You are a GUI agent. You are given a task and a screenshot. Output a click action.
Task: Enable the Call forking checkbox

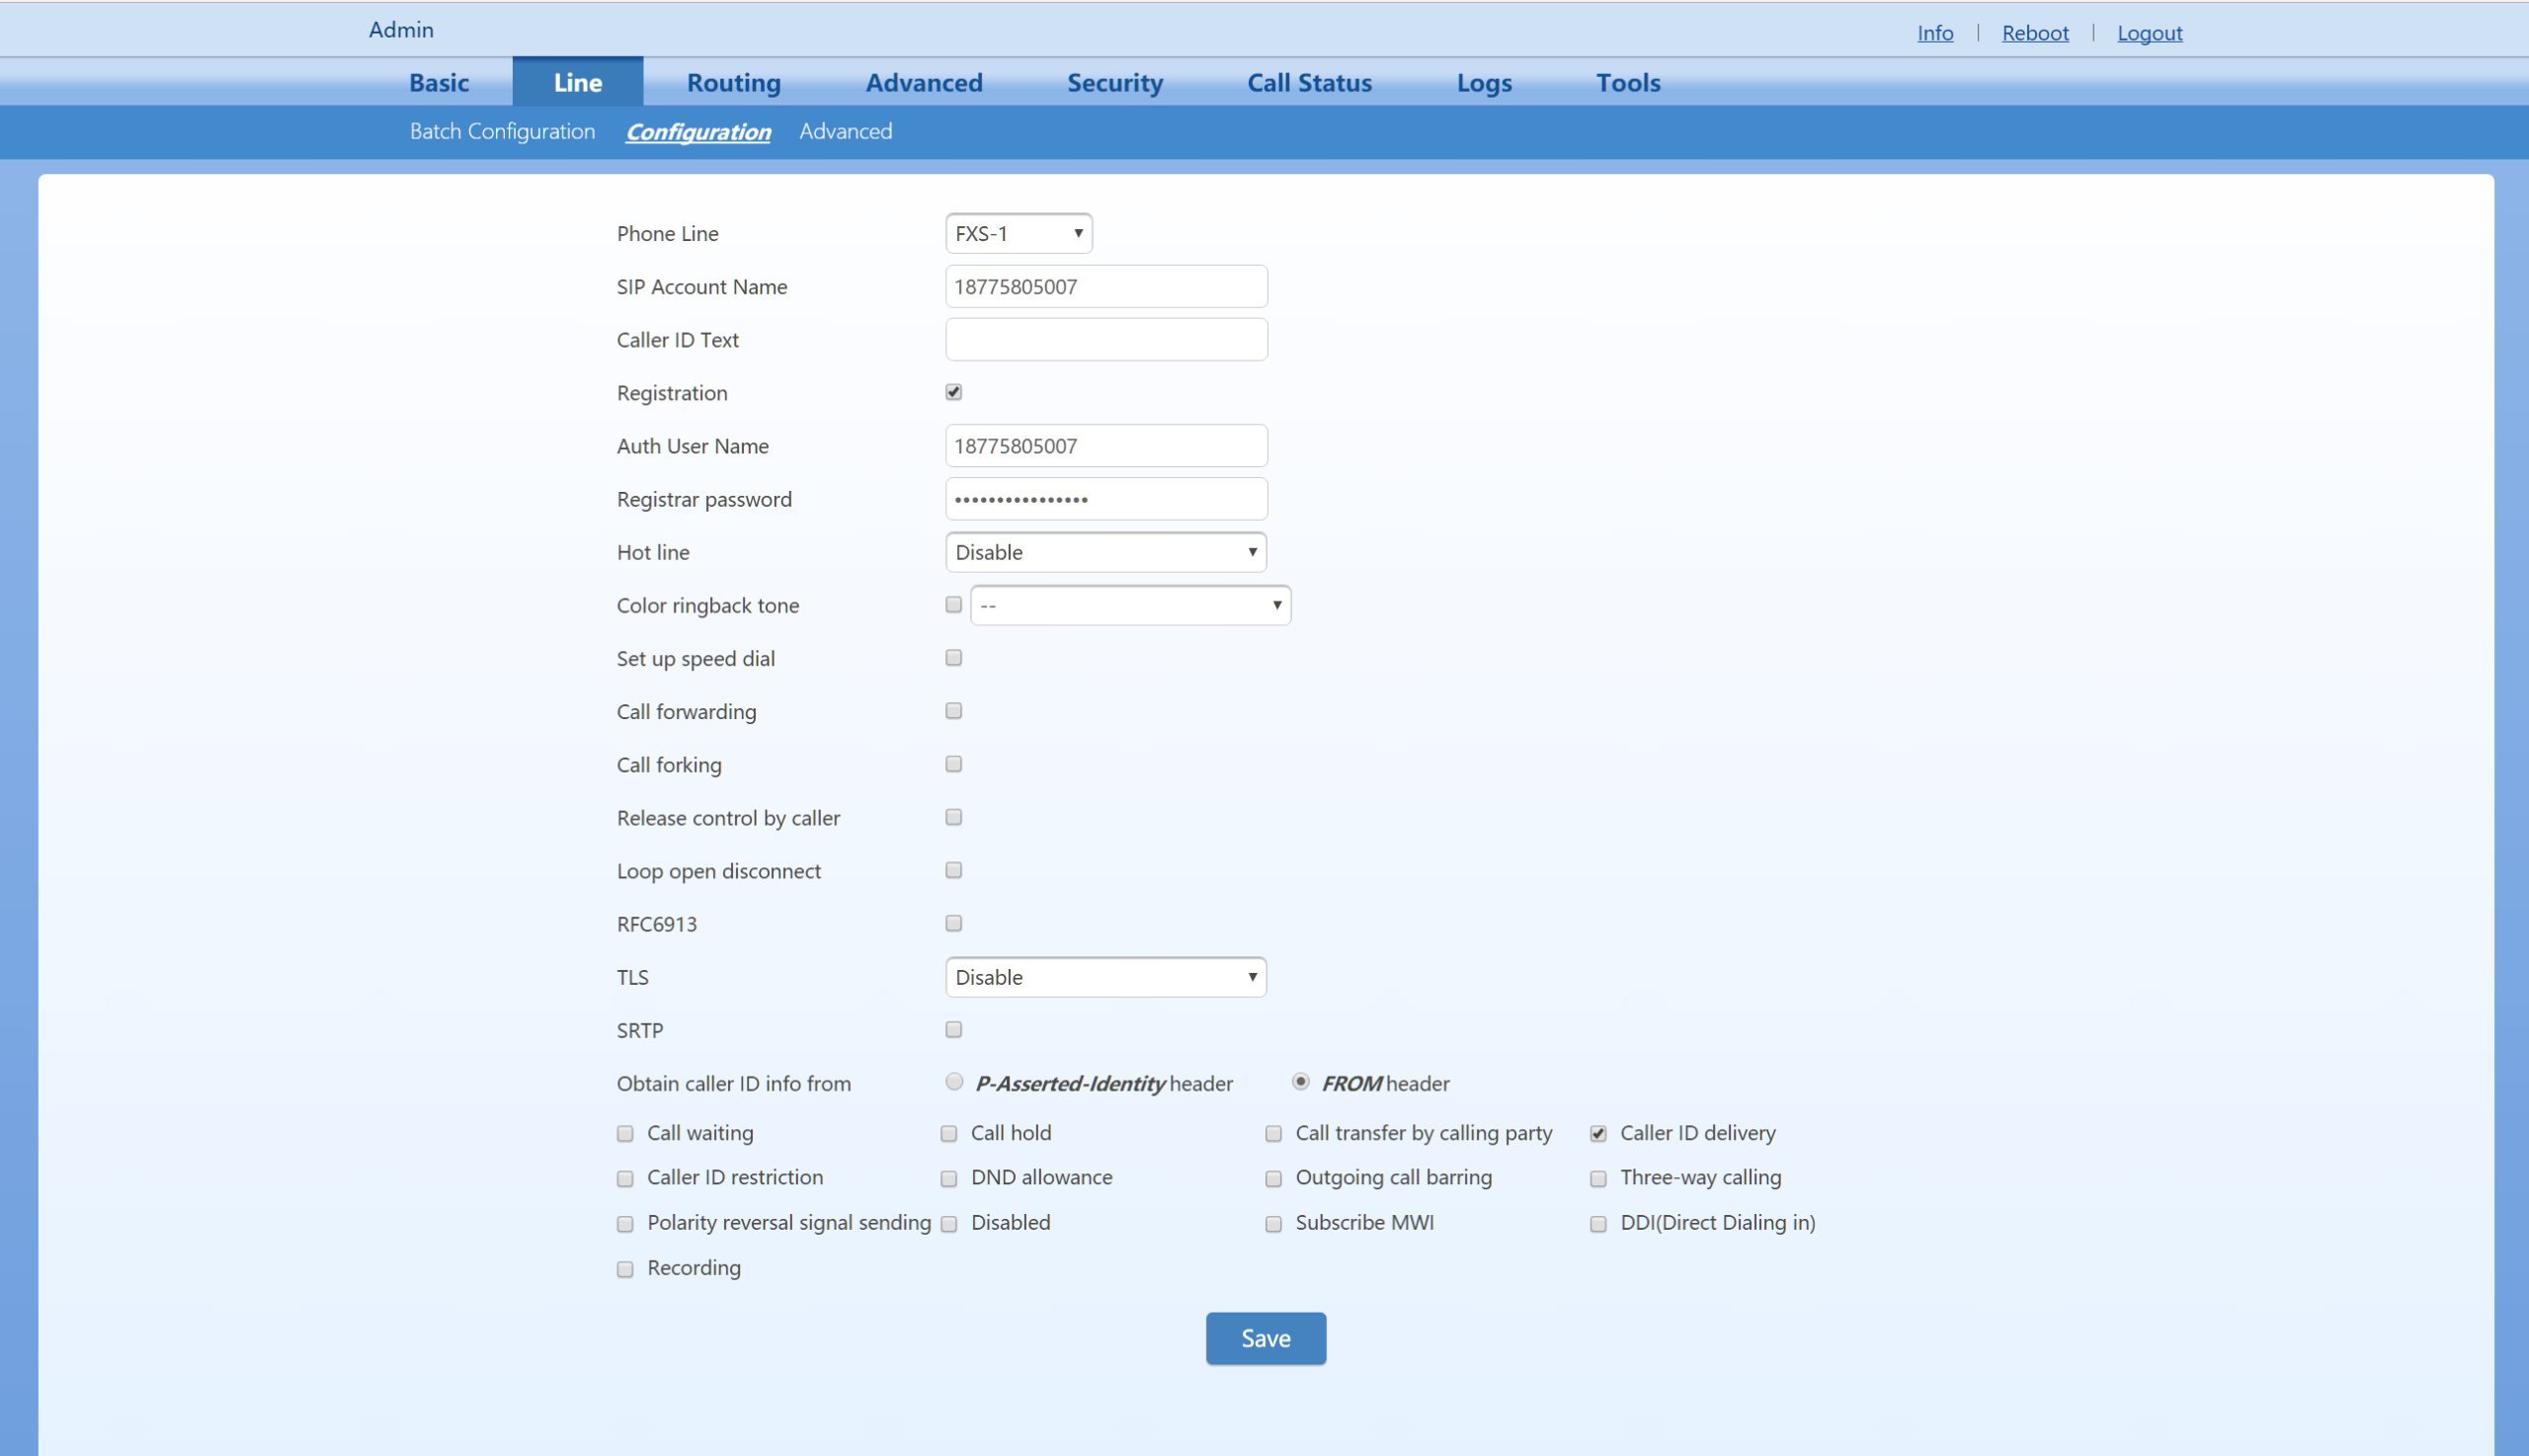tap(953, 764)
